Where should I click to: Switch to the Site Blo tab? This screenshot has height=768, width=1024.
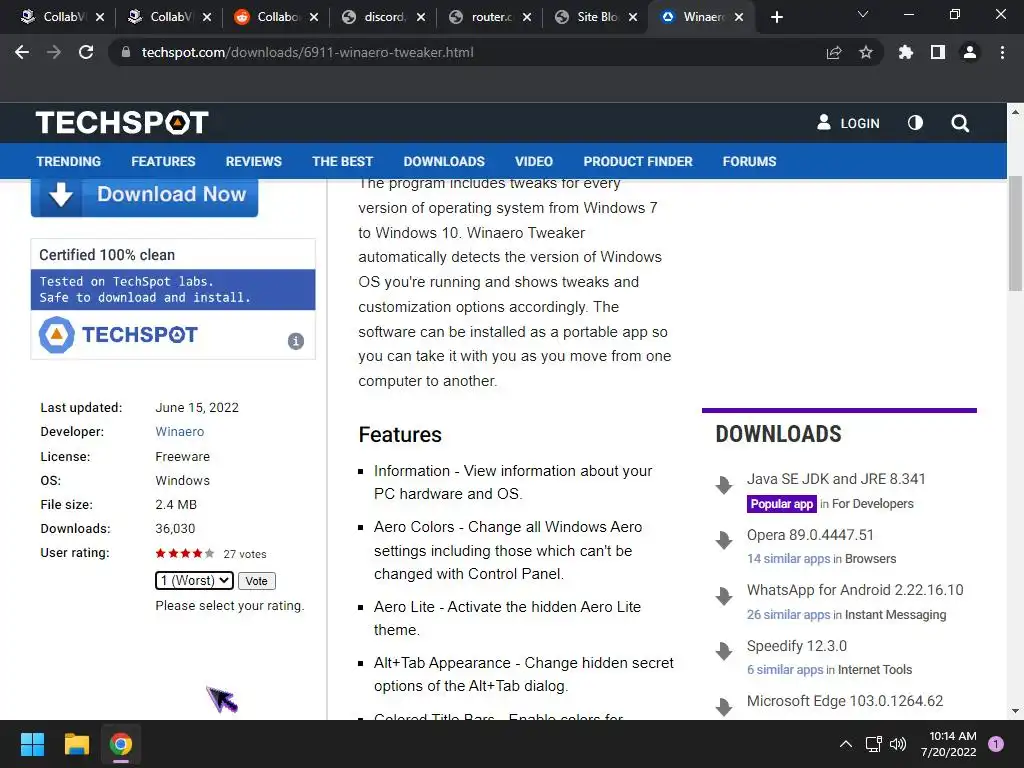598,17
